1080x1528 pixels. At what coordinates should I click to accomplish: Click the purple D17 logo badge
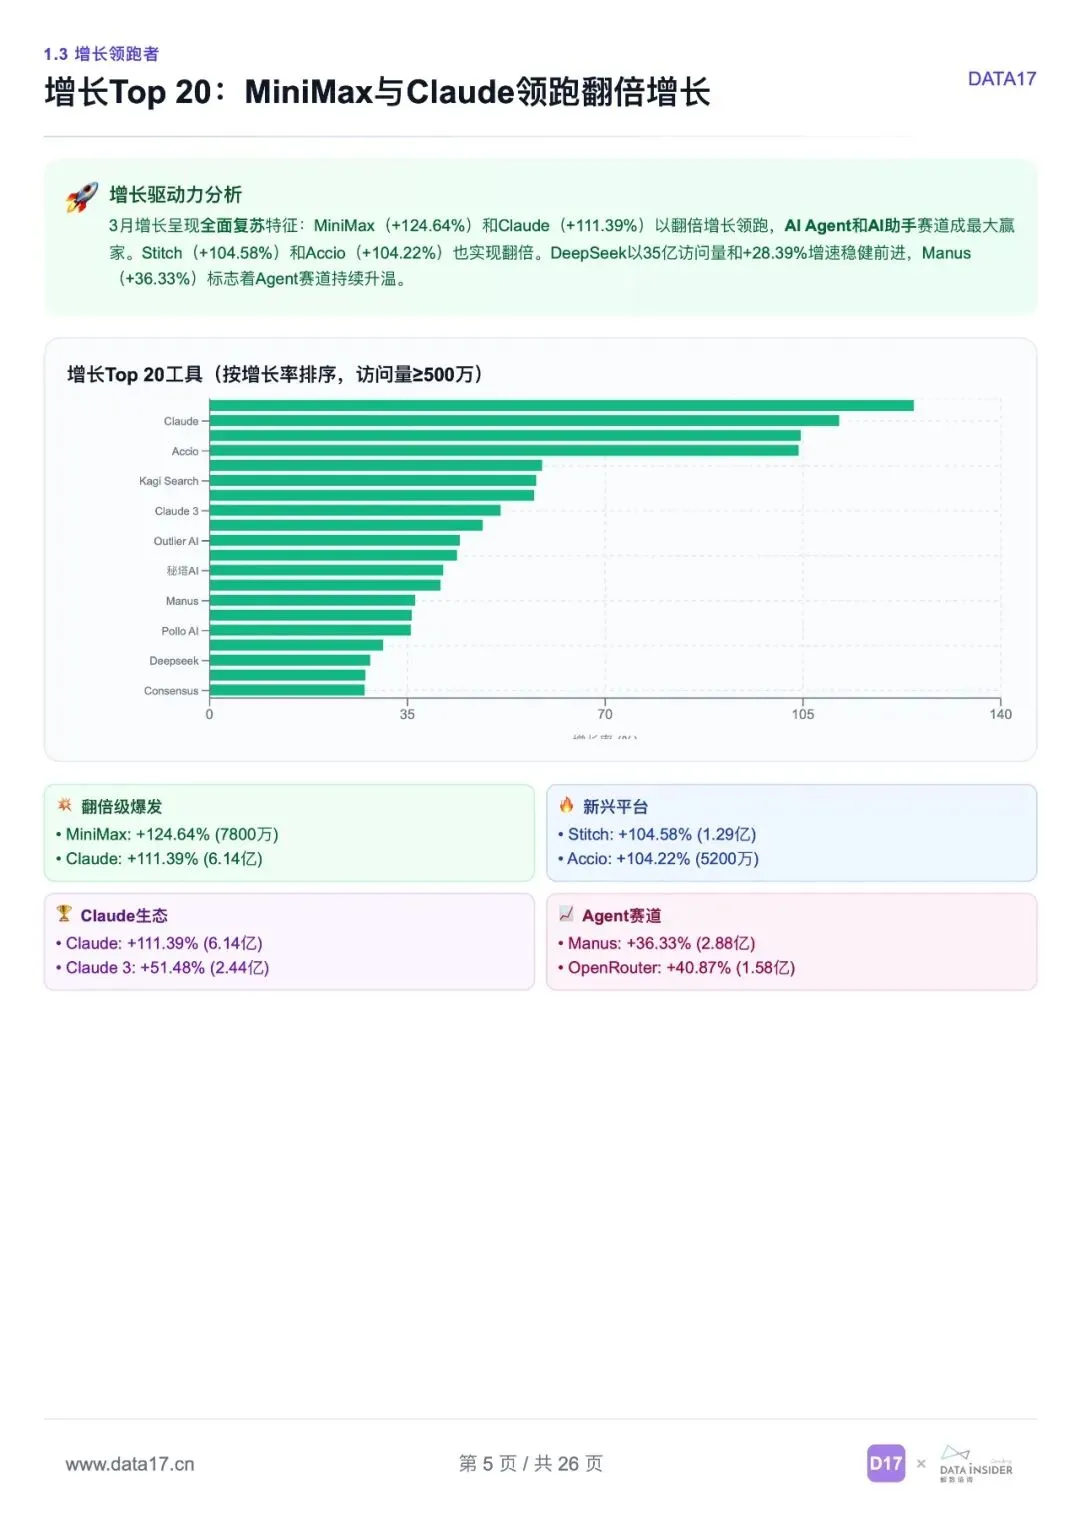[886, 1463]
